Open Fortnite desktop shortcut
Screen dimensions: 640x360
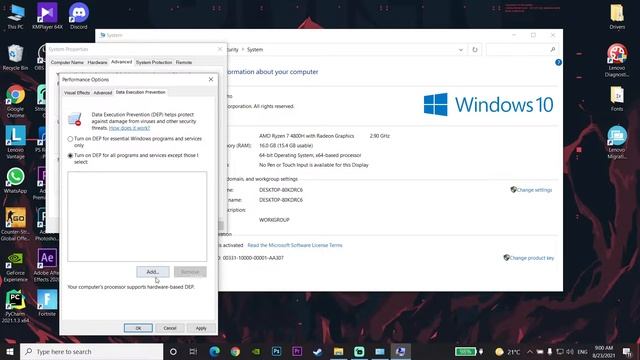[47, 303]
